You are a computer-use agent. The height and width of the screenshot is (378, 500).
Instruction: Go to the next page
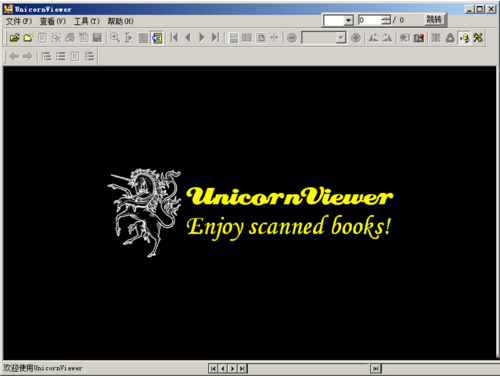click(x=202, y=38)
